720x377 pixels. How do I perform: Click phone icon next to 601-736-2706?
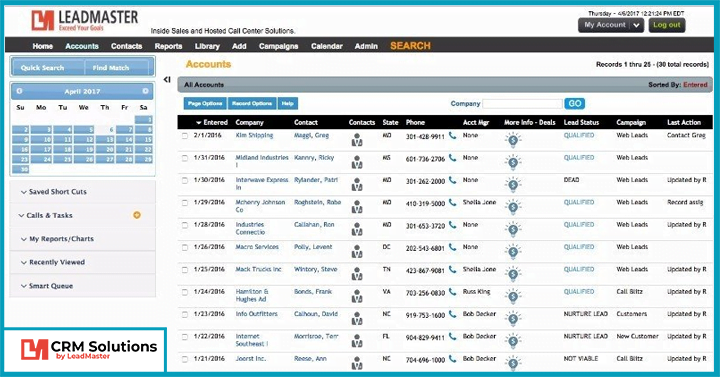coord(452,158)
